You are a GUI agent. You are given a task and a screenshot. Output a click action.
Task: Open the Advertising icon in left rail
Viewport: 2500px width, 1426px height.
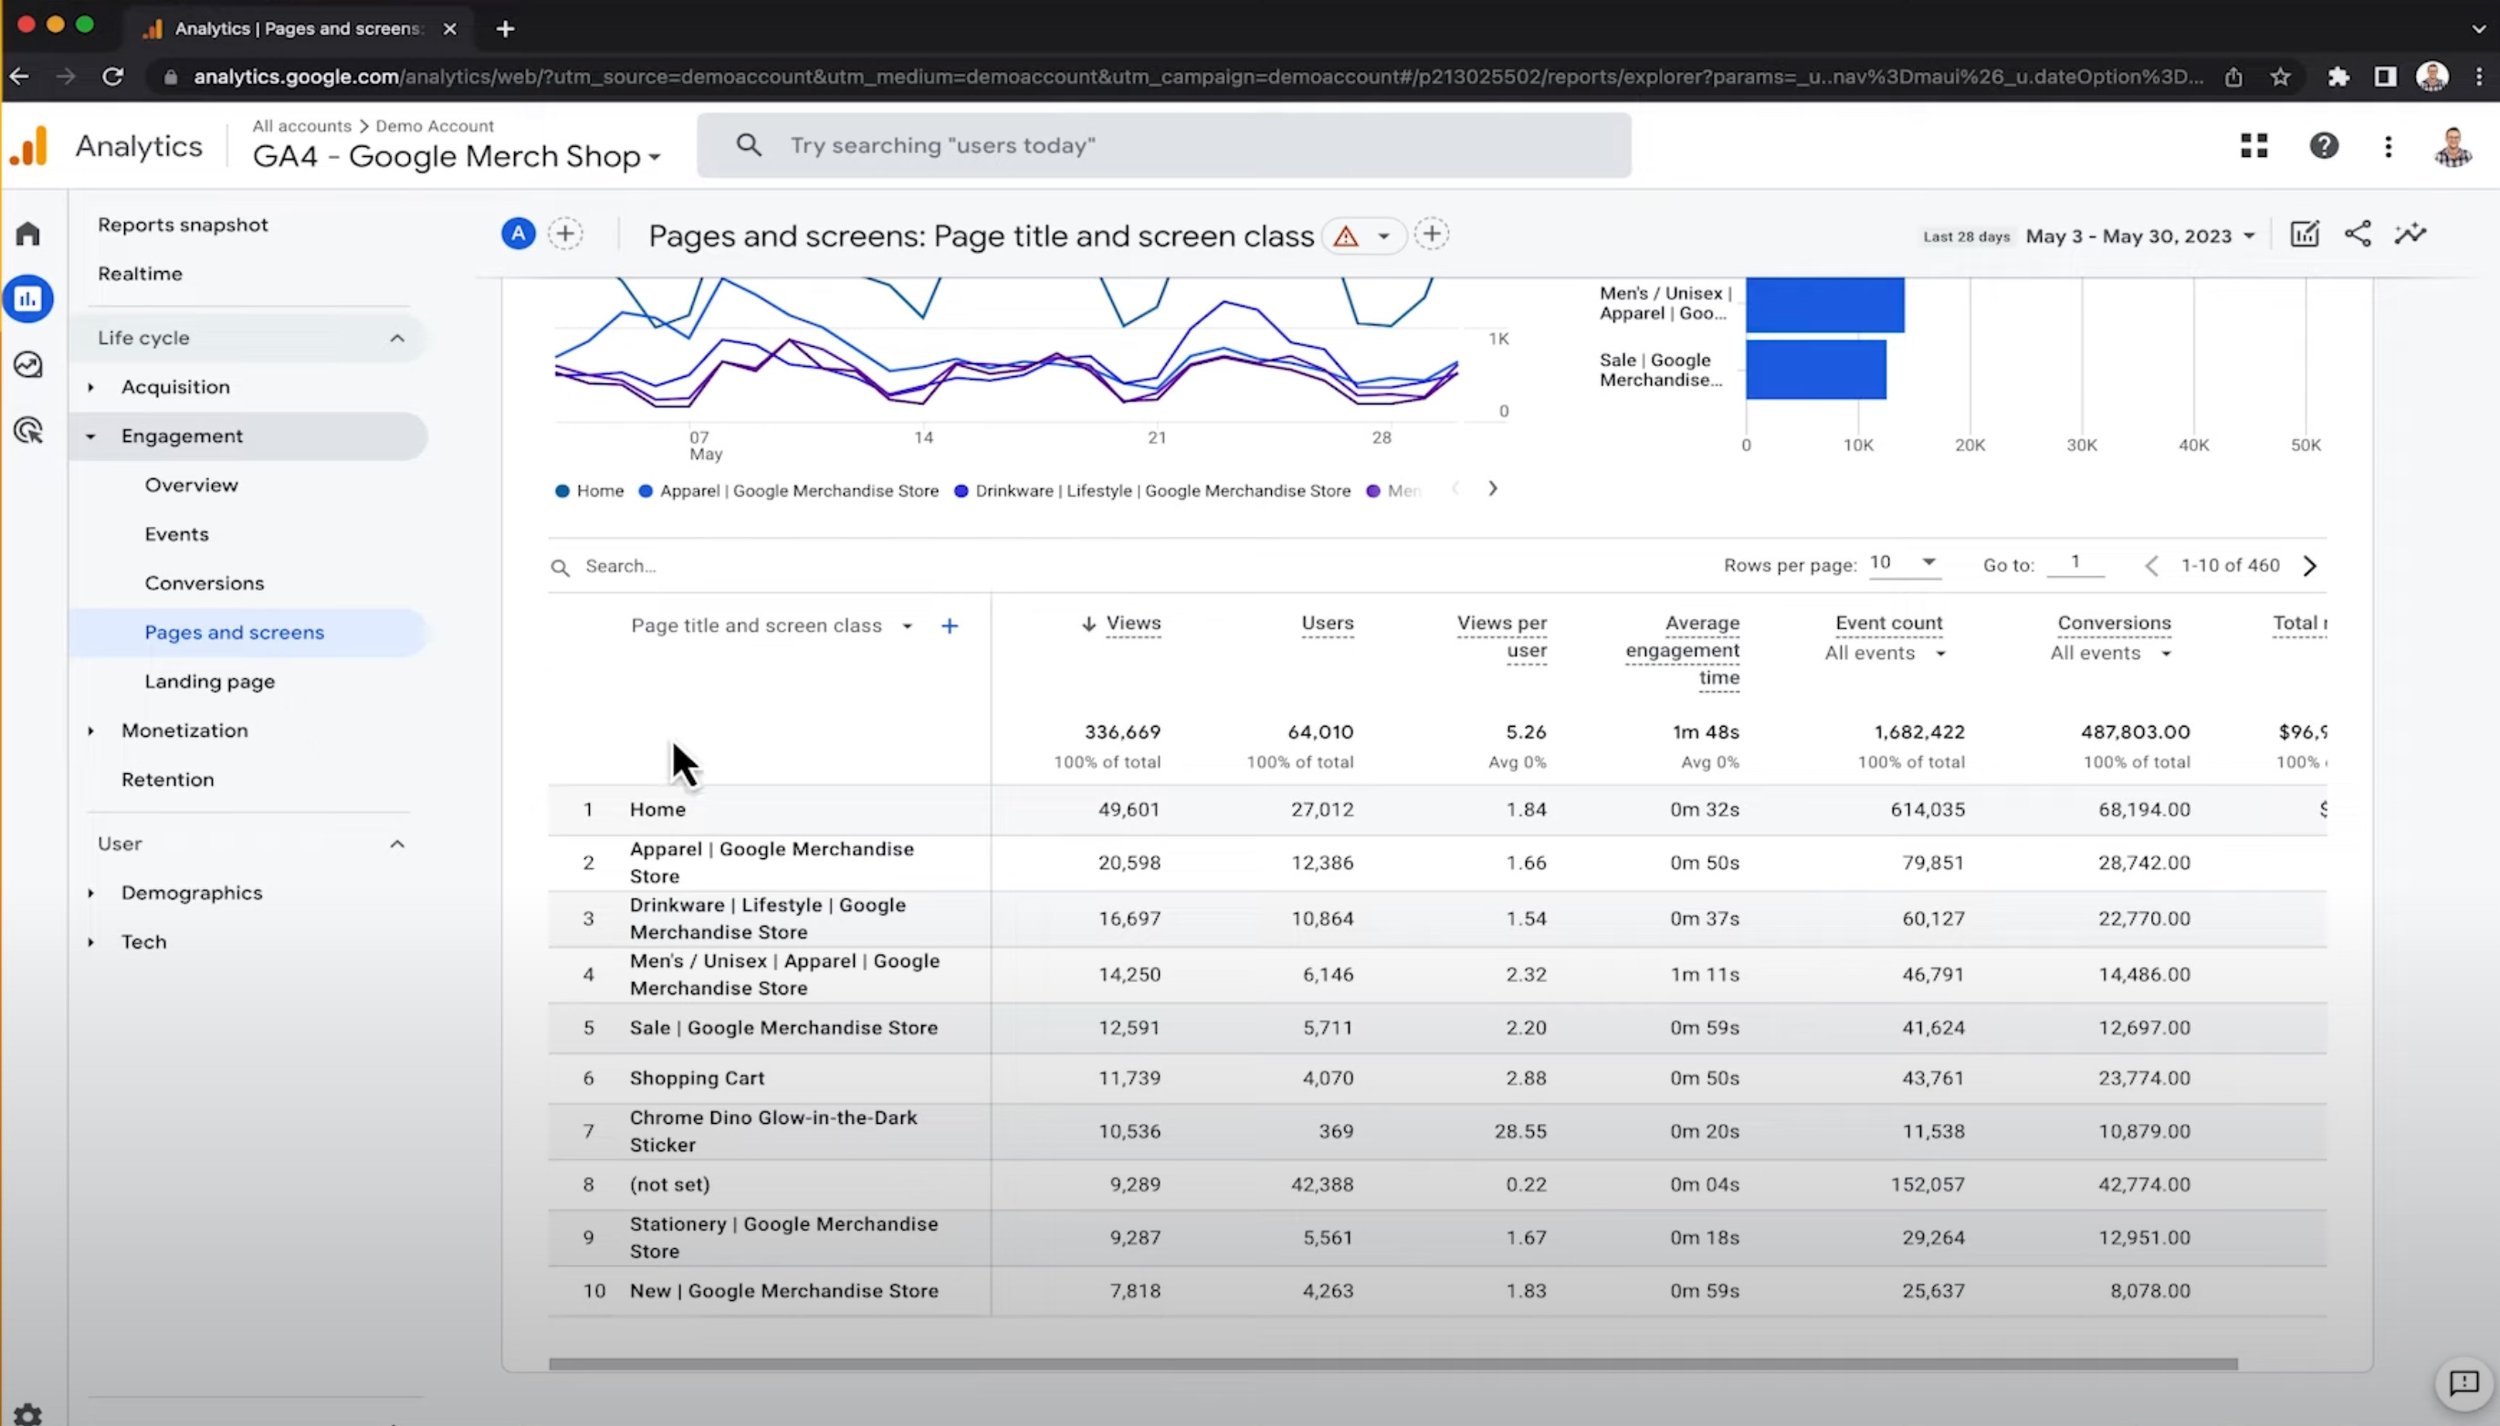point(28,430)
